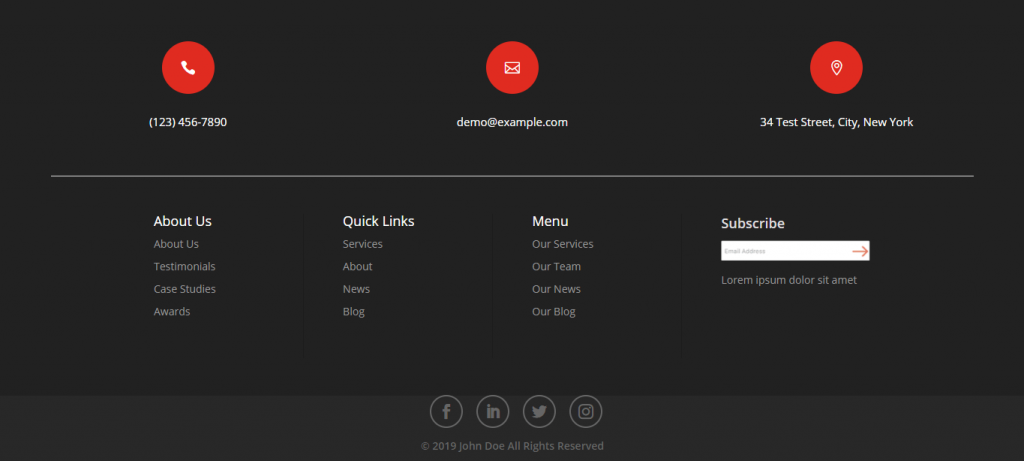Click the Subscribe heading

[753, 223]
